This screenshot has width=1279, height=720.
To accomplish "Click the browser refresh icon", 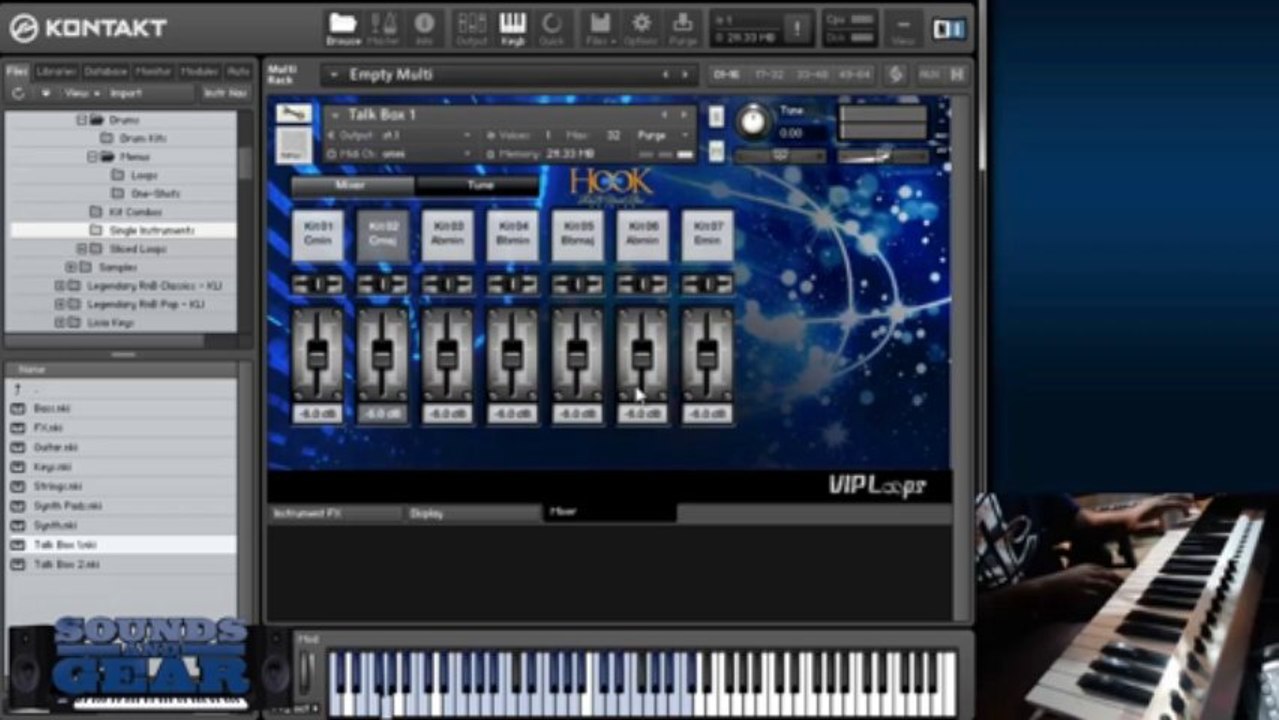I will pyautogui.click(x=18, y=93).
